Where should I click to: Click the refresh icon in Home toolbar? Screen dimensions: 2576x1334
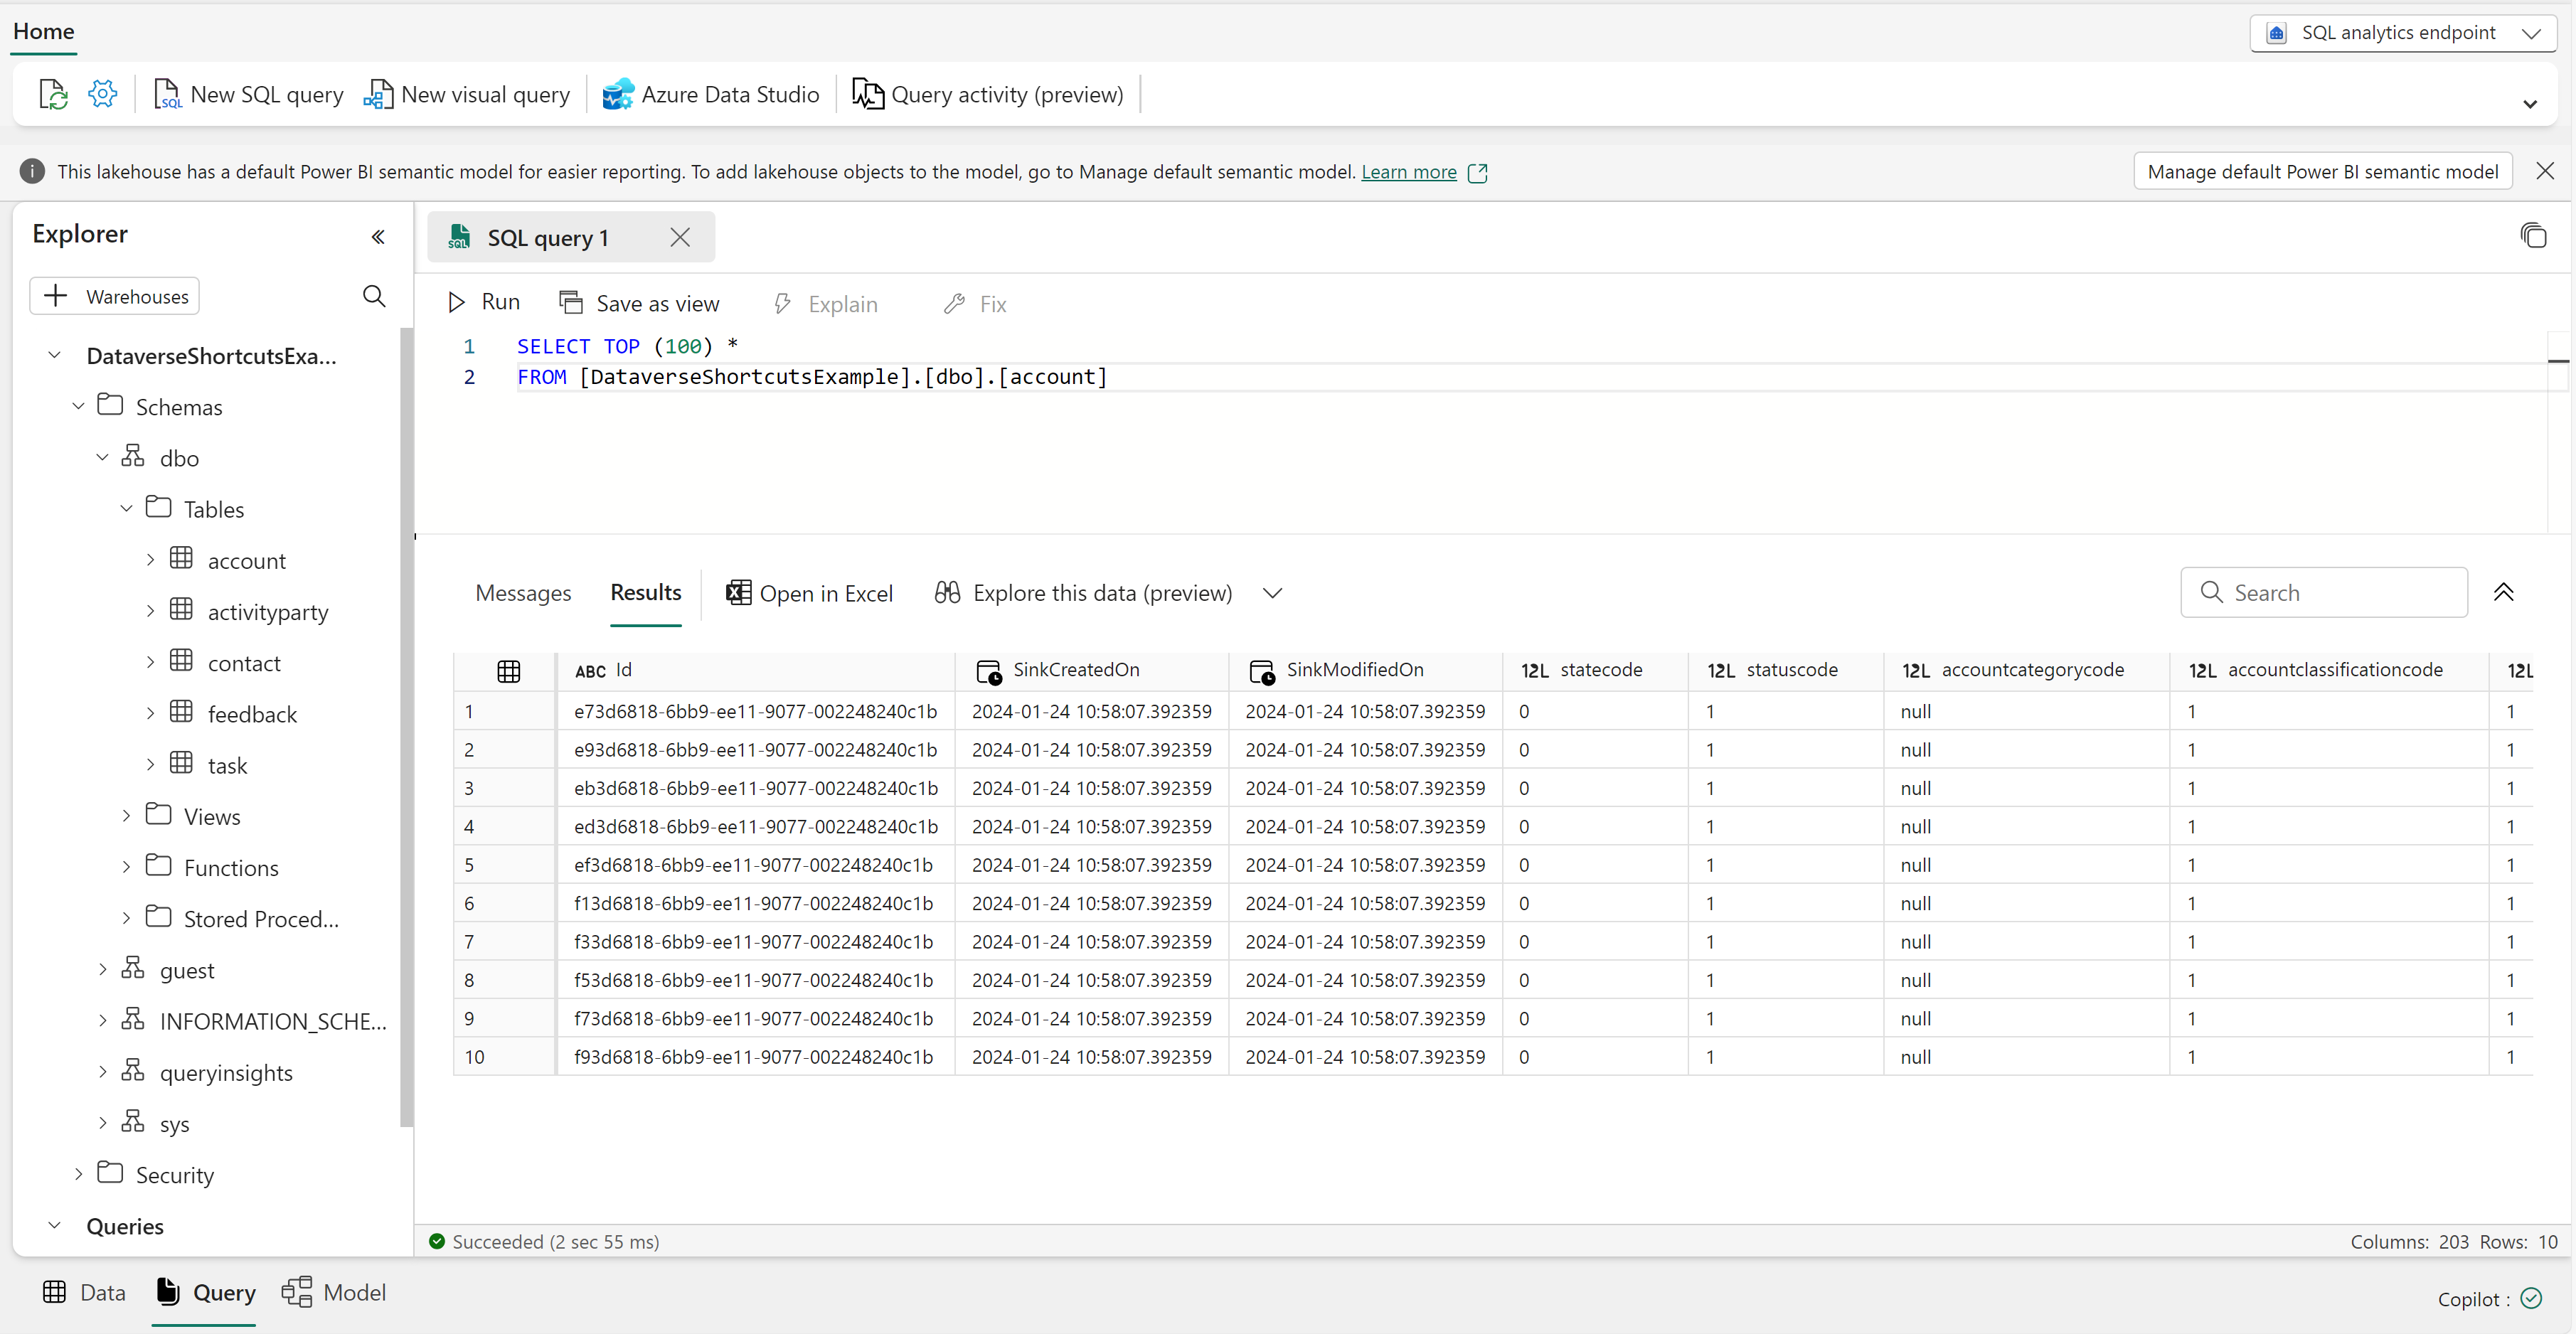pyautogui.click(x=53, y=94)
